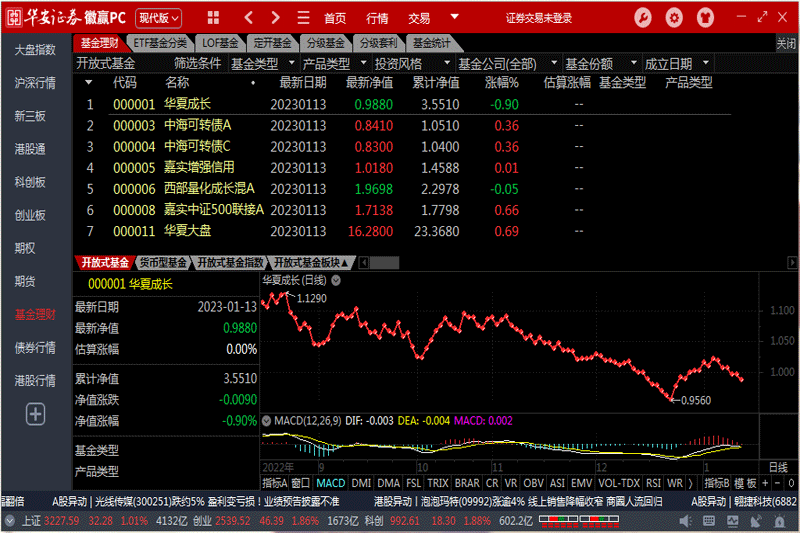Viewport: 800px width, 533px height.
Task: Select the VOL-TDX indicator
Action: click(619, 483)
